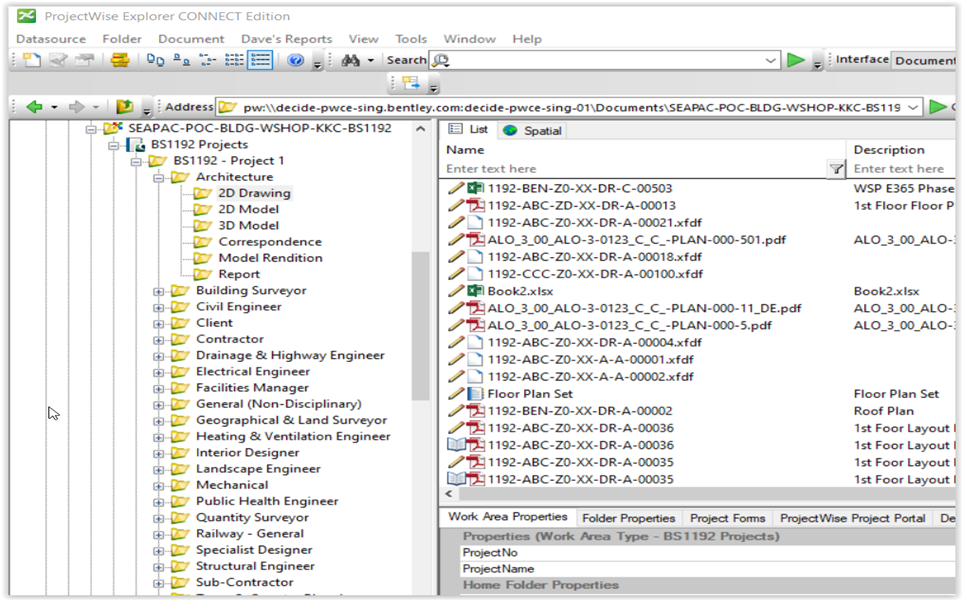
Task: Select the Floor Plan Set document
Action: 529,394
